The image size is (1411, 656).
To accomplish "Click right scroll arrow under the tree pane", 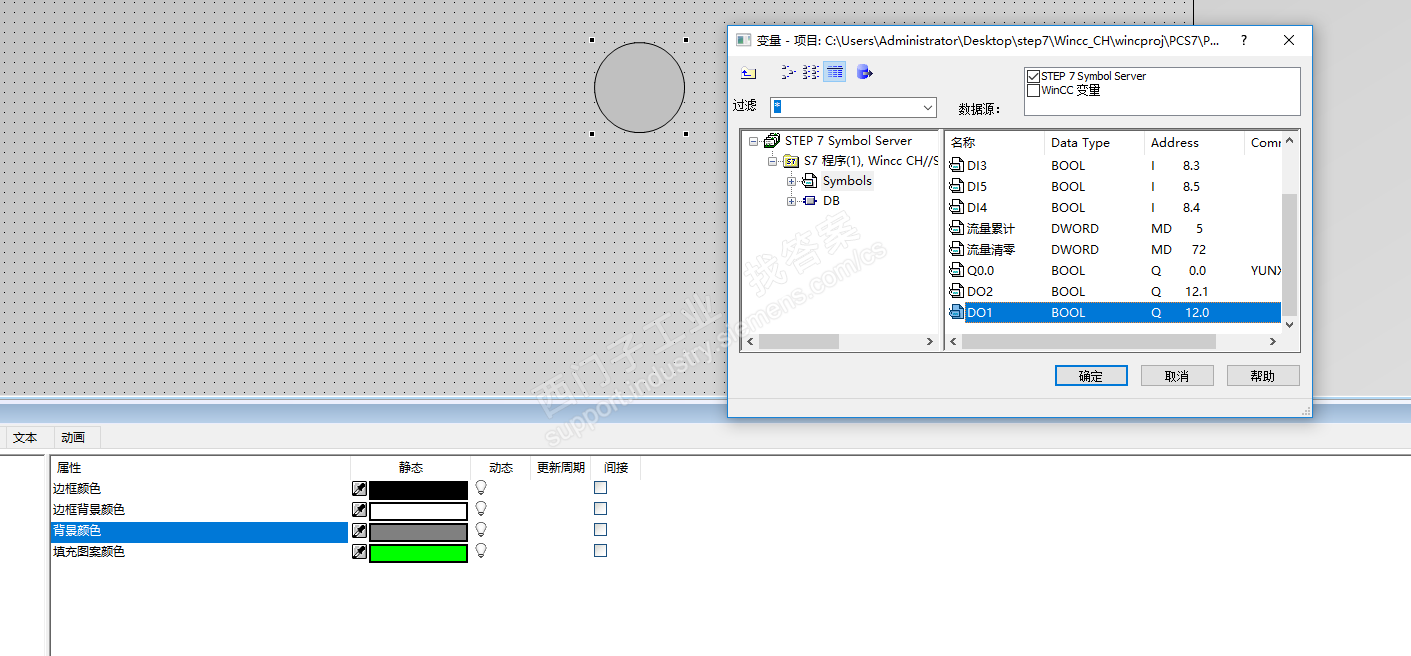I will [930, 342].
